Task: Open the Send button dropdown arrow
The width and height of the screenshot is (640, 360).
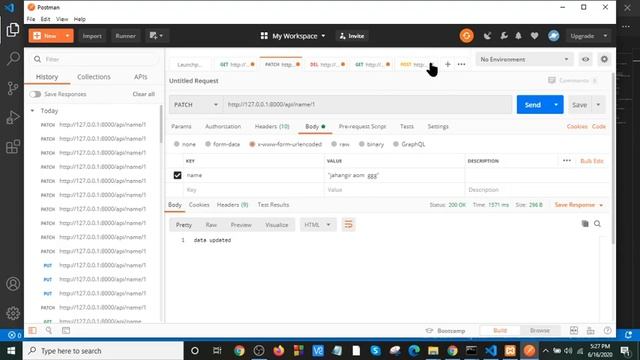Action: pos(556,105)
